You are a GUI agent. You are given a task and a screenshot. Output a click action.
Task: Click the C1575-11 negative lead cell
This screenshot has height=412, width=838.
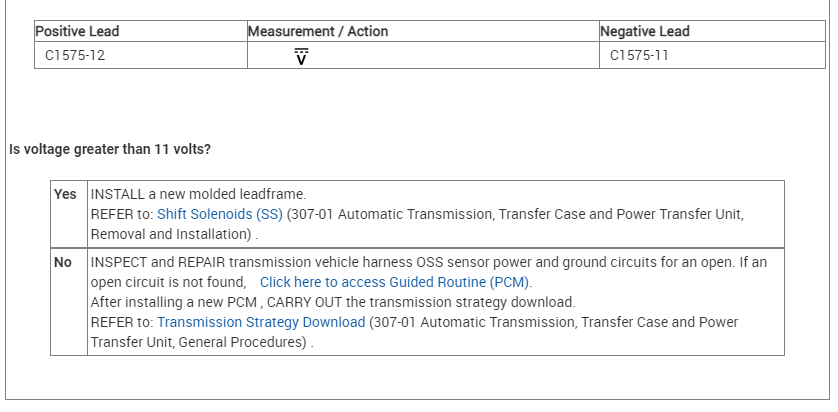coord(639,56)
